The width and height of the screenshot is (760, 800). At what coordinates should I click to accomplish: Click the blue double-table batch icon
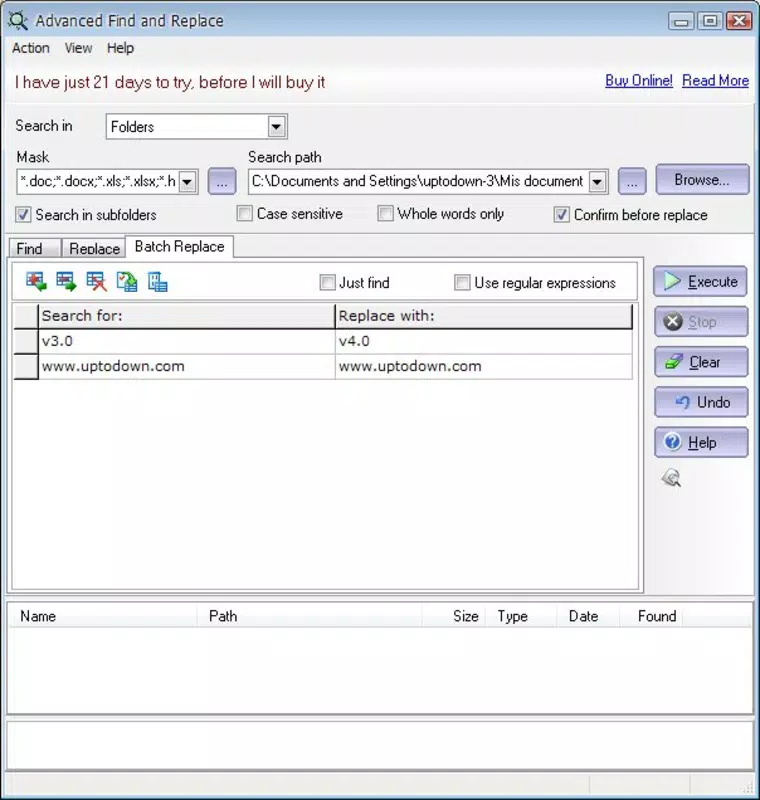click(157, 282)
